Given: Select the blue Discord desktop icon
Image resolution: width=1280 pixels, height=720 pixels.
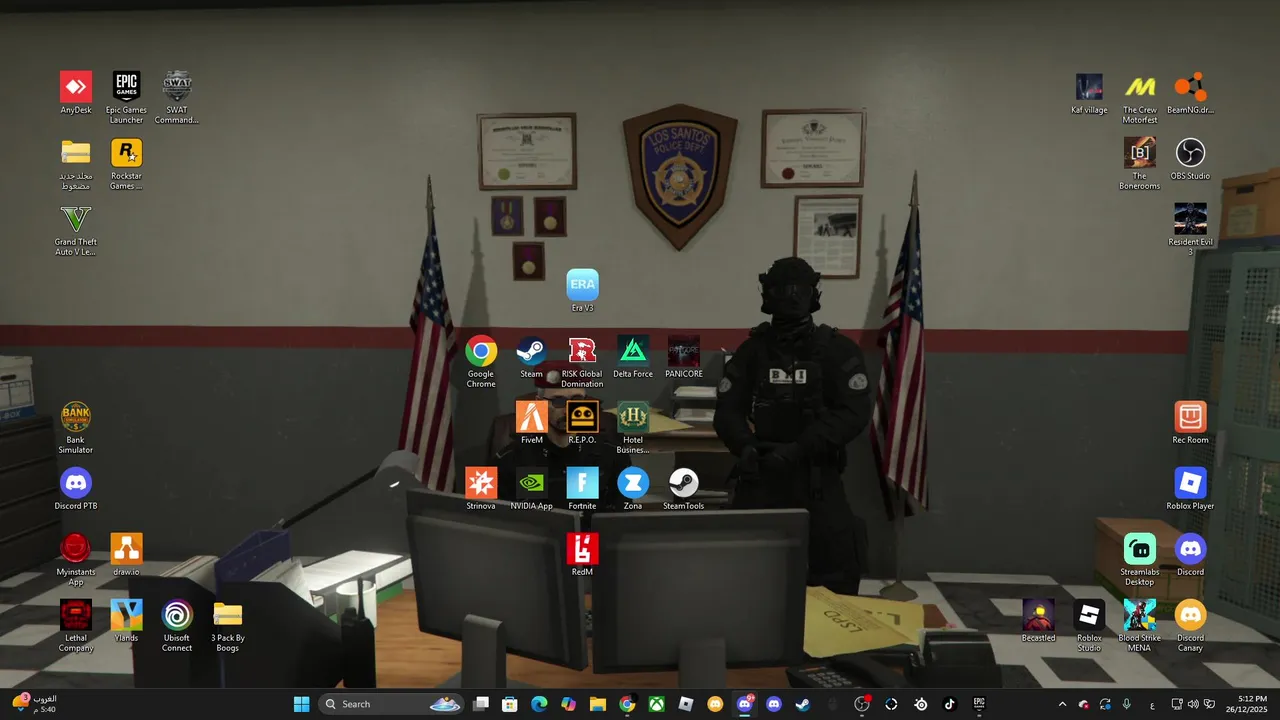Looking at the screenshot, I should (1190, 555).
